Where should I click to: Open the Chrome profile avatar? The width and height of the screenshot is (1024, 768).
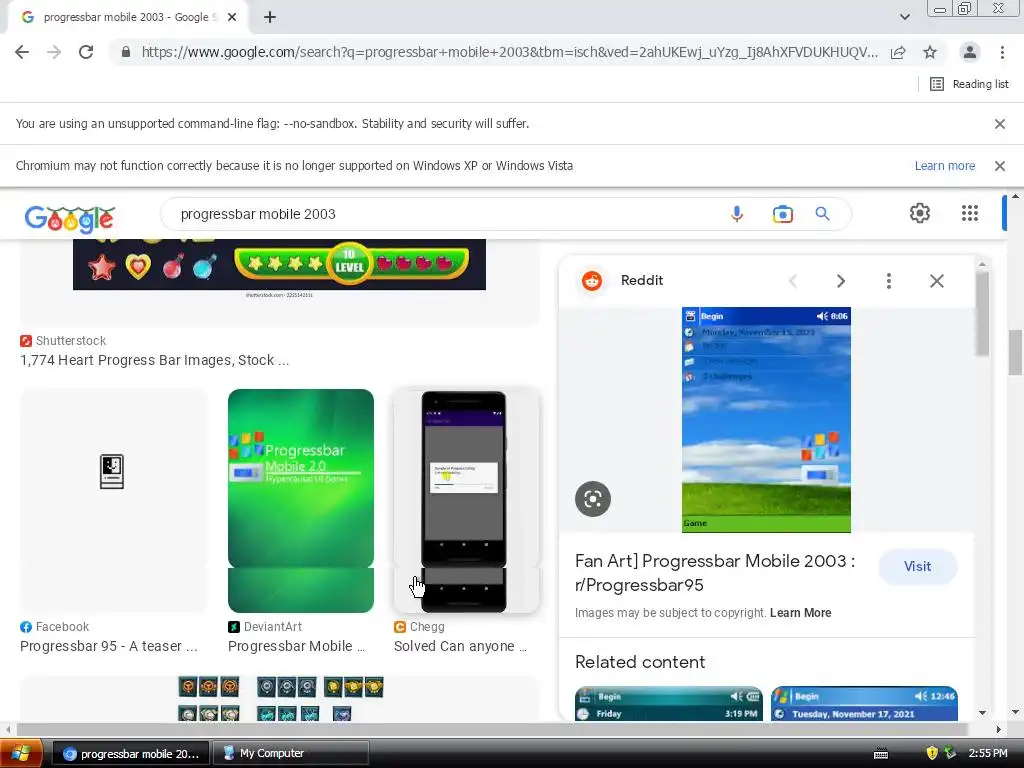(x=970, y=52)
